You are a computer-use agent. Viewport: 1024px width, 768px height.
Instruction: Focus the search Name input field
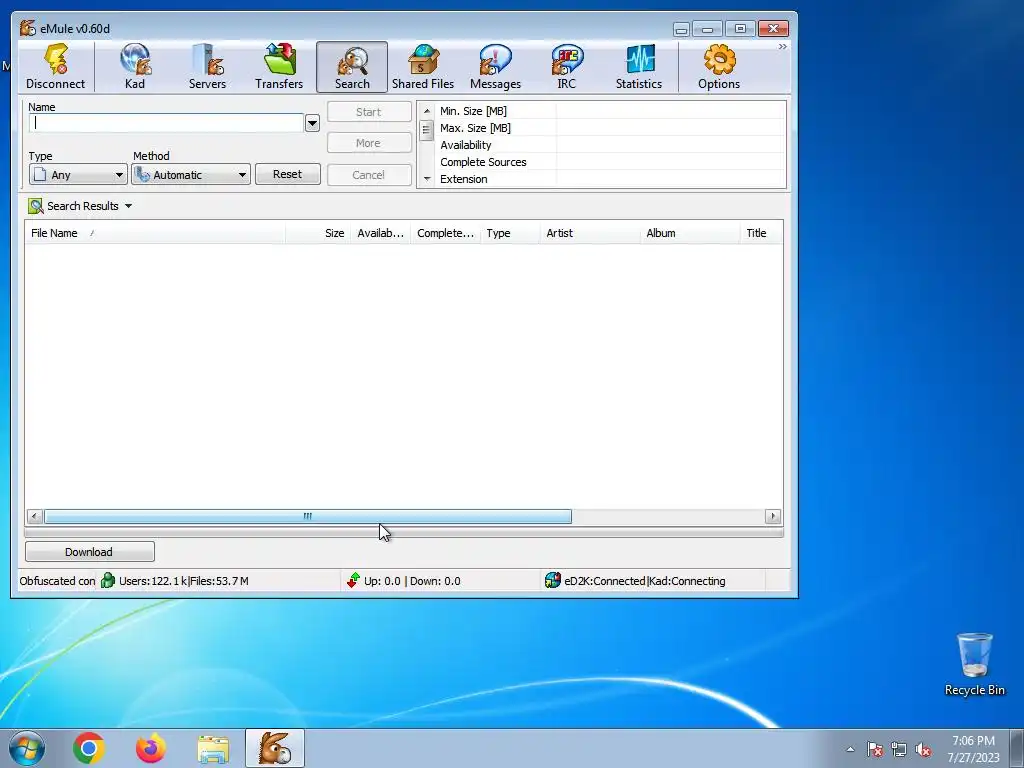167,123
